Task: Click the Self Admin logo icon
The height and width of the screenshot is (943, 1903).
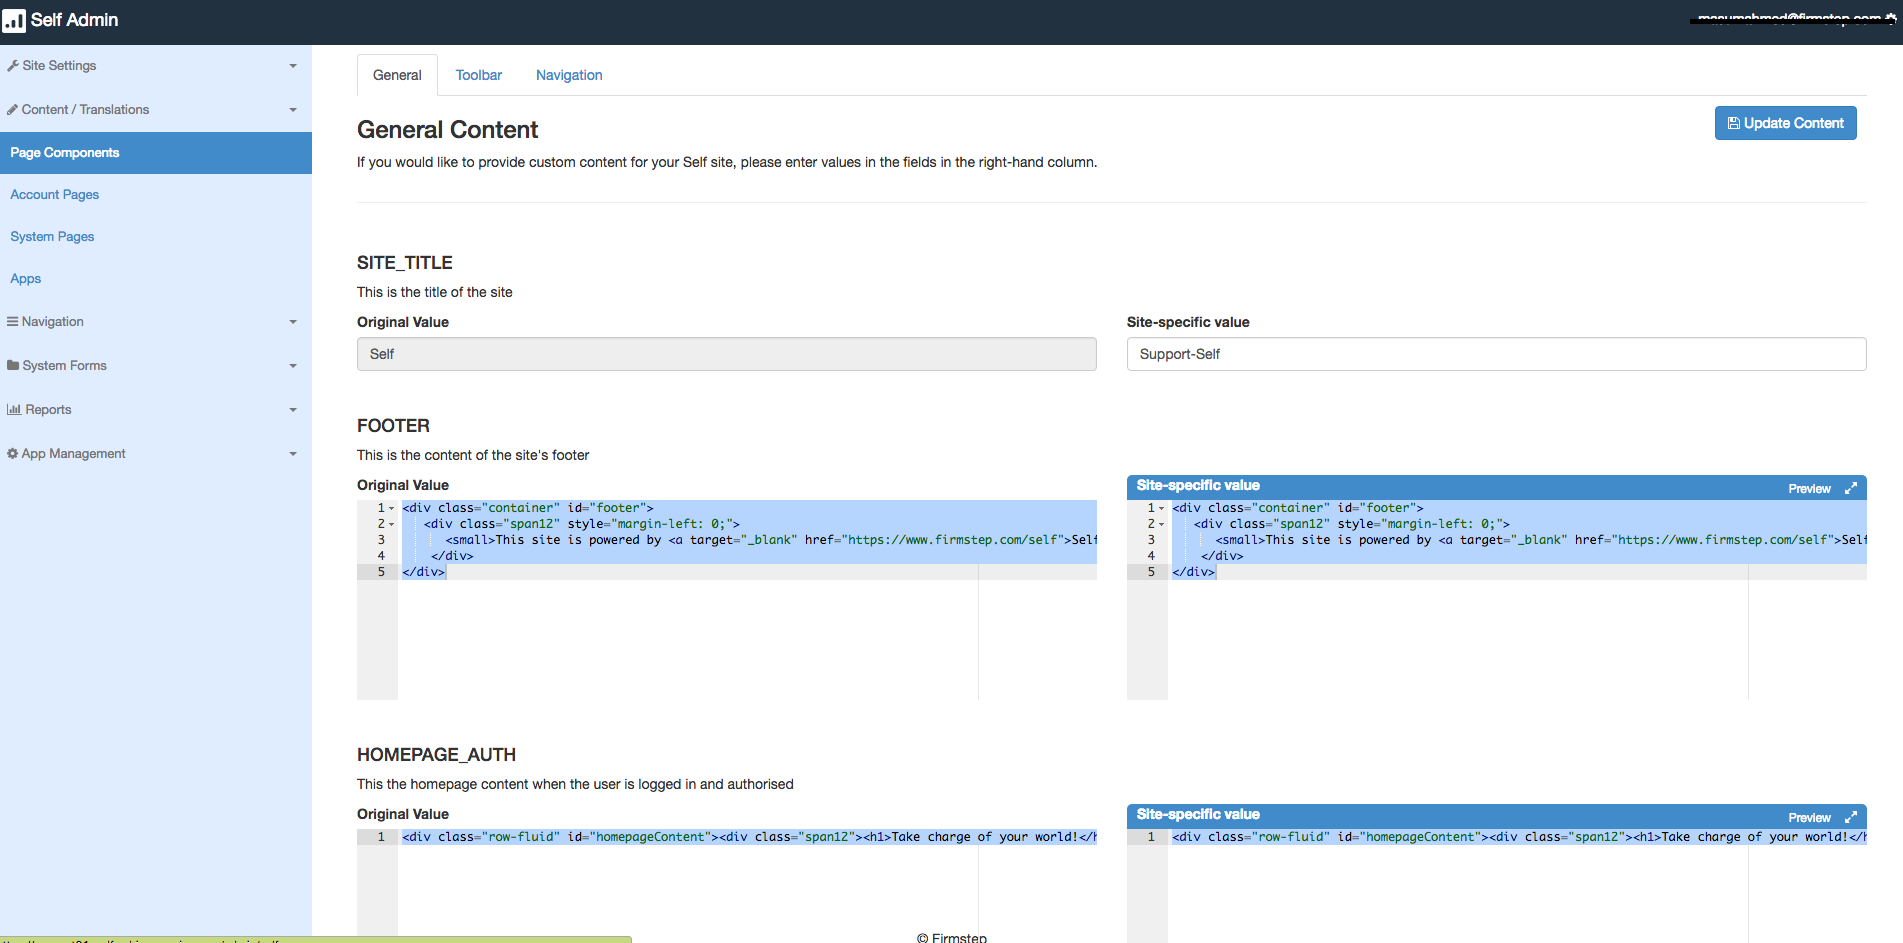Action: coord(14,20)
